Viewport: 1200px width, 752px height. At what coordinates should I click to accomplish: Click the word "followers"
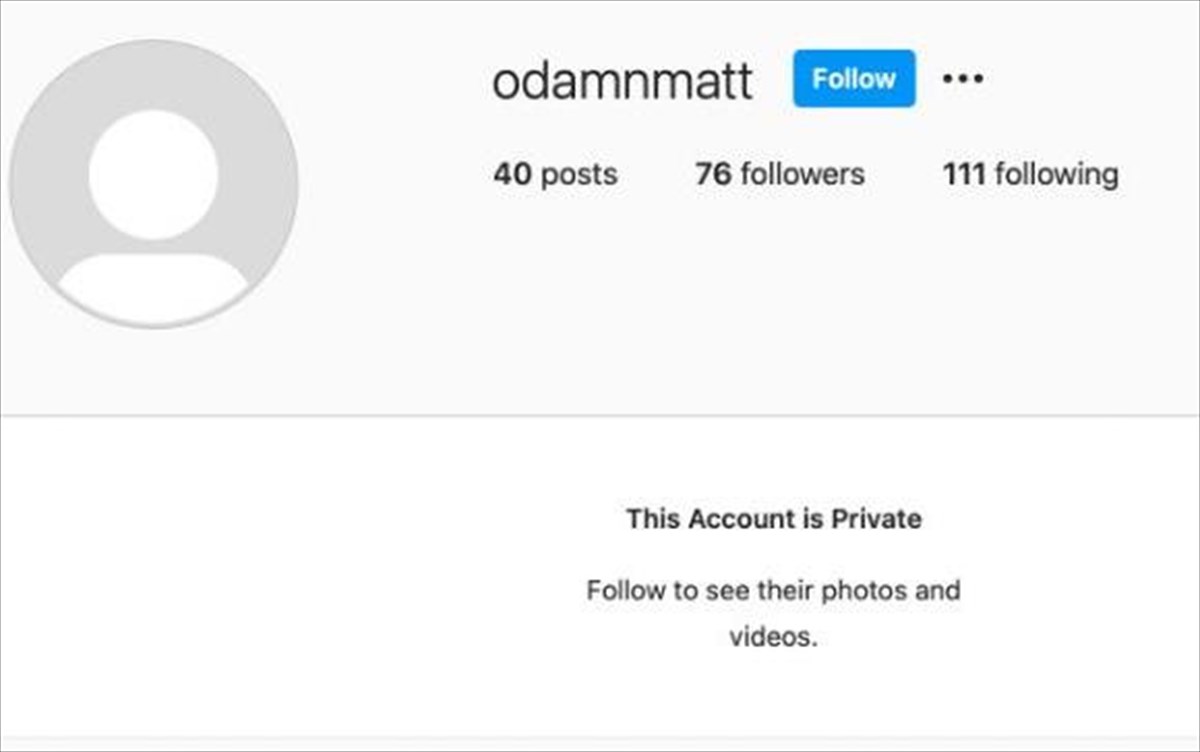click(x=802, y=174)
